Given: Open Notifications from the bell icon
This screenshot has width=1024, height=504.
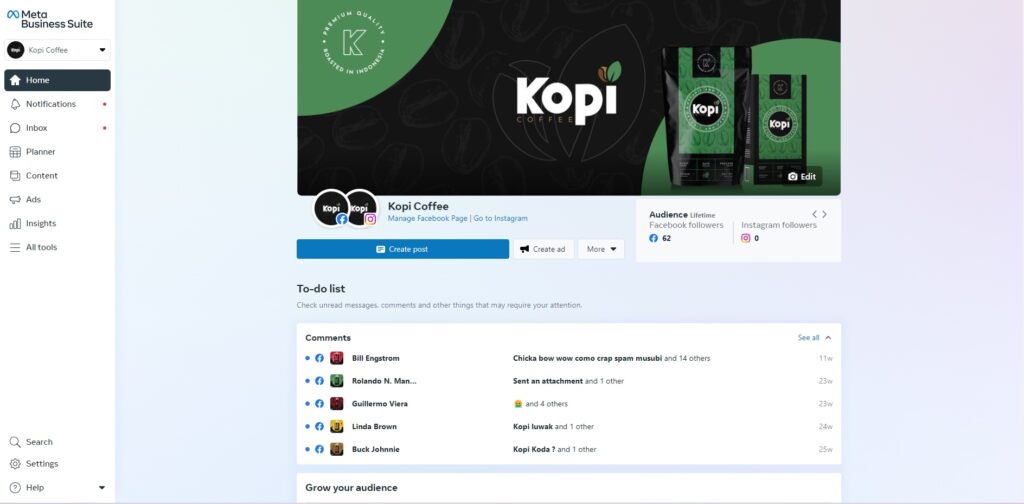Looking at the screenshot, I should point(15,104).
